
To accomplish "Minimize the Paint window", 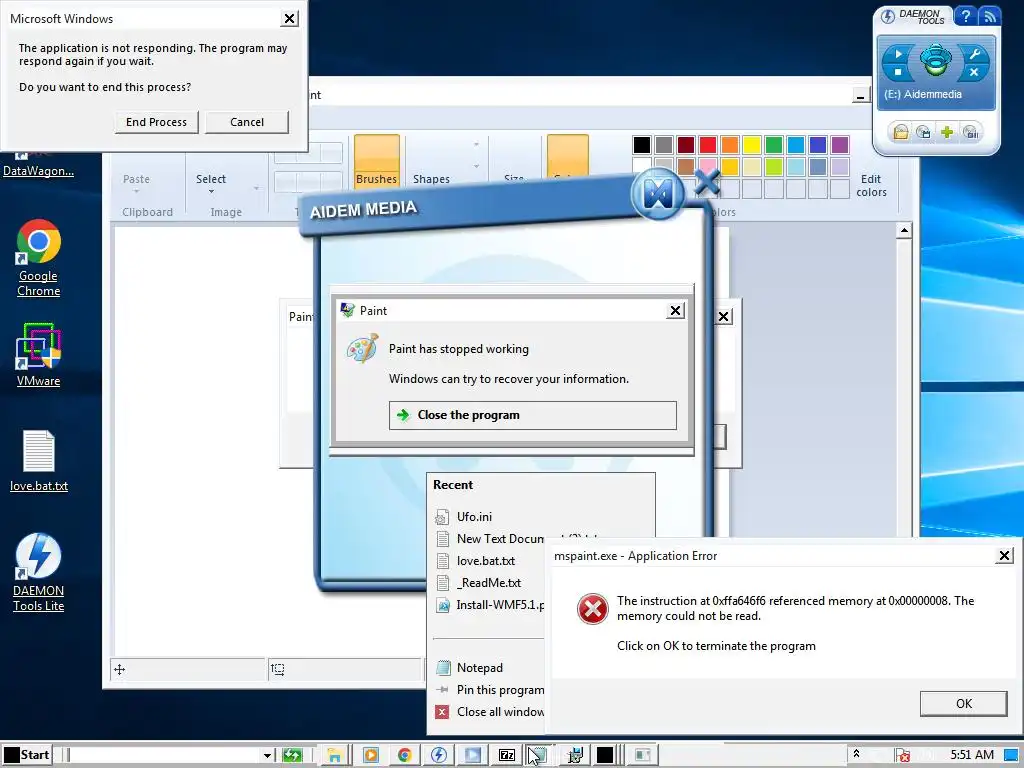I will click(x=861, y=96).
